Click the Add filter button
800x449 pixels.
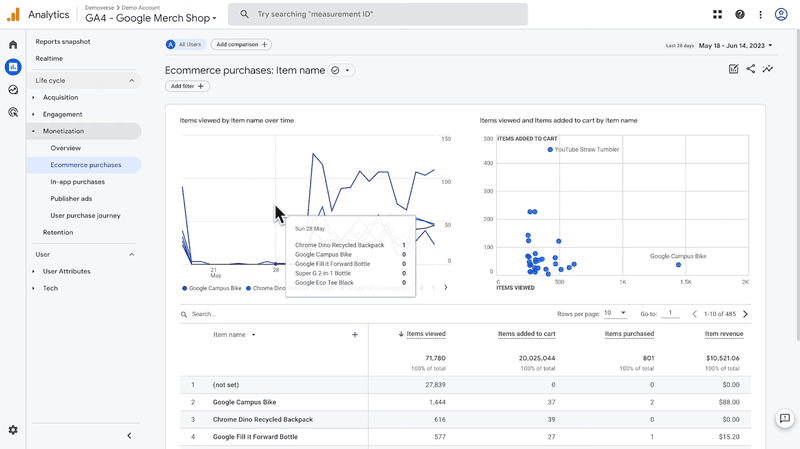pyautogui.click(x=187, y=87)
